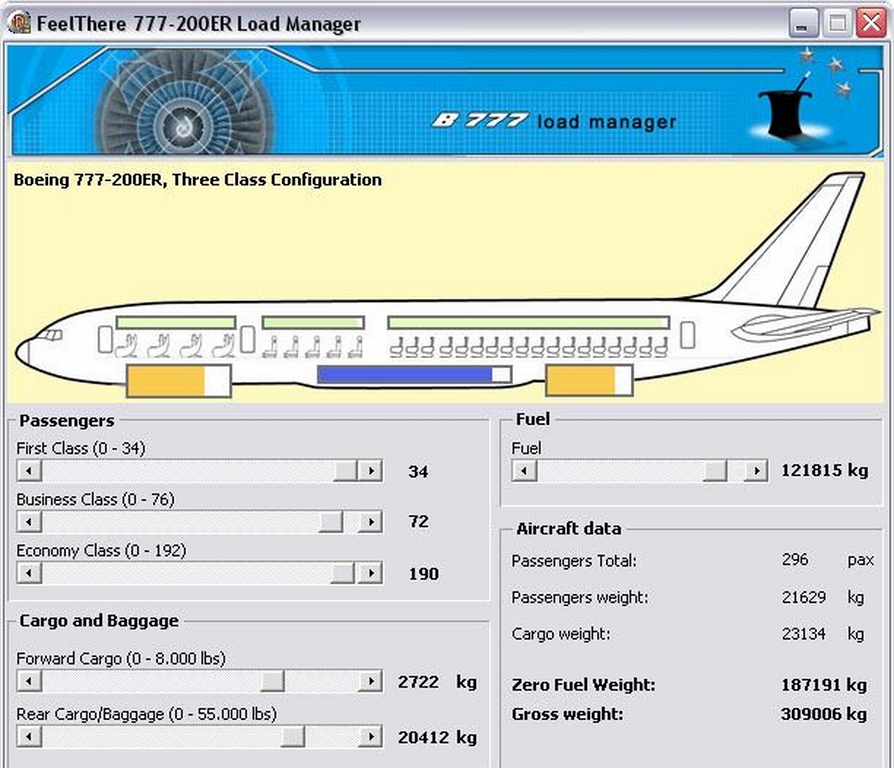The width and height of the screenshot is (894, 768).
Task: Minimize the Load Manager window
Action: (803, 23)
